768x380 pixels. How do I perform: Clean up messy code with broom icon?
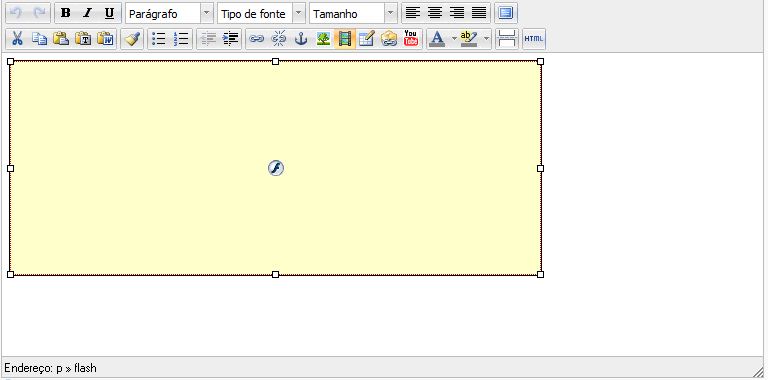(x=132, y=39)
